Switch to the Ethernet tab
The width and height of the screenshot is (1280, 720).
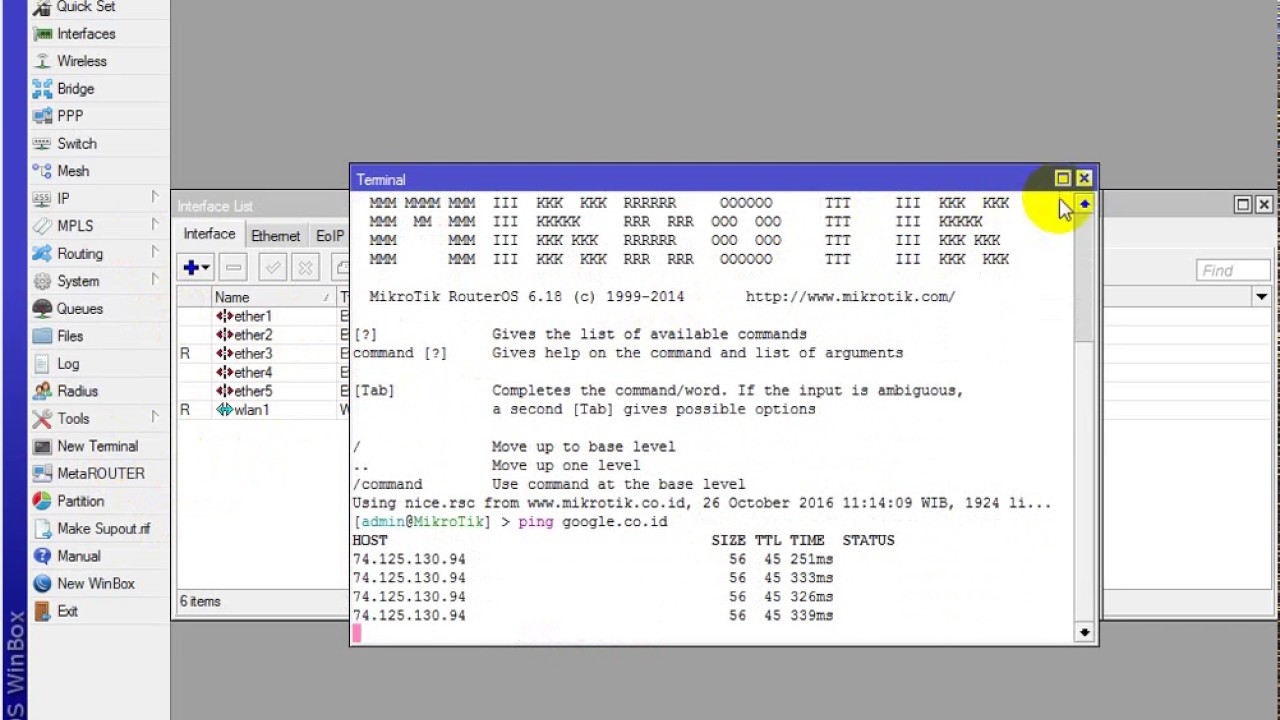(275, 236)
